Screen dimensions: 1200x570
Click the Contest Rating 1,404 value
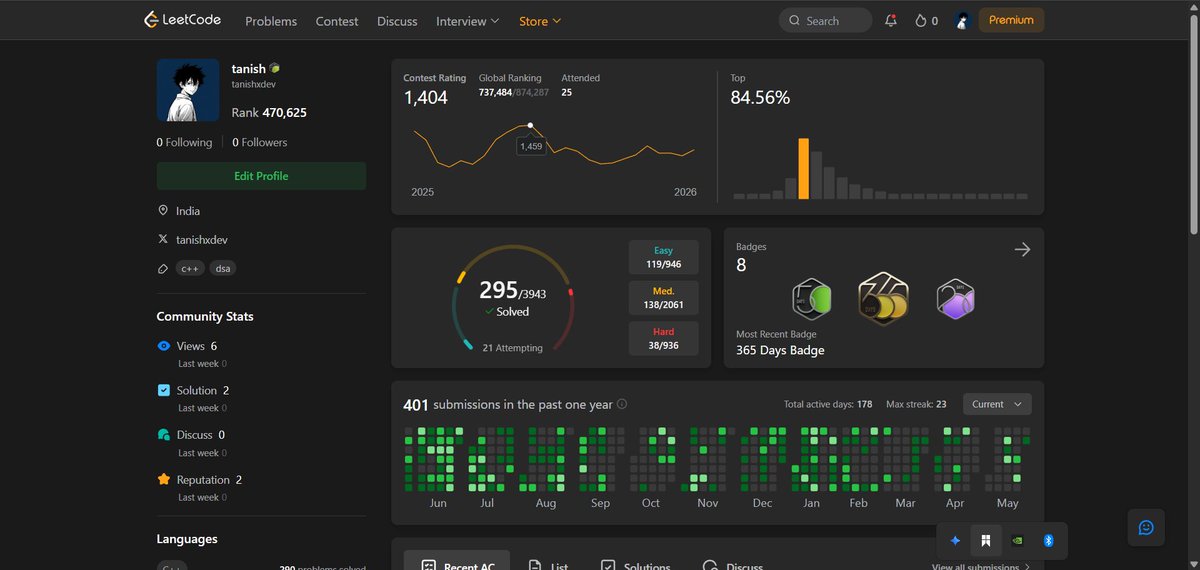click(426, 98)
